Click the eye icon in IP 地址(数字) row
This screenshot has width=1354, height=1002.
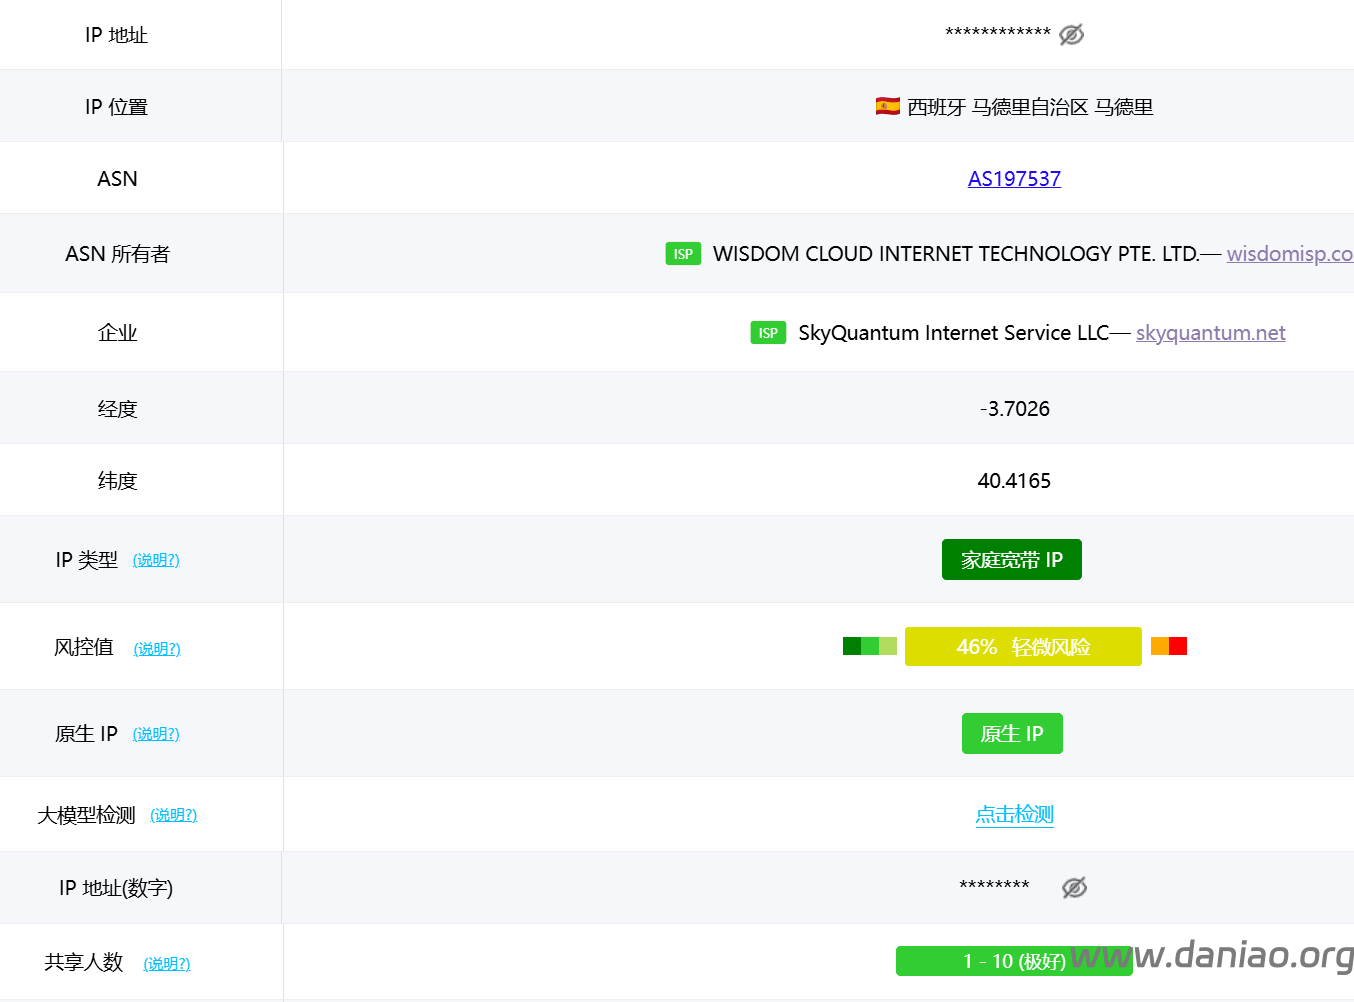click(1074, 887)
